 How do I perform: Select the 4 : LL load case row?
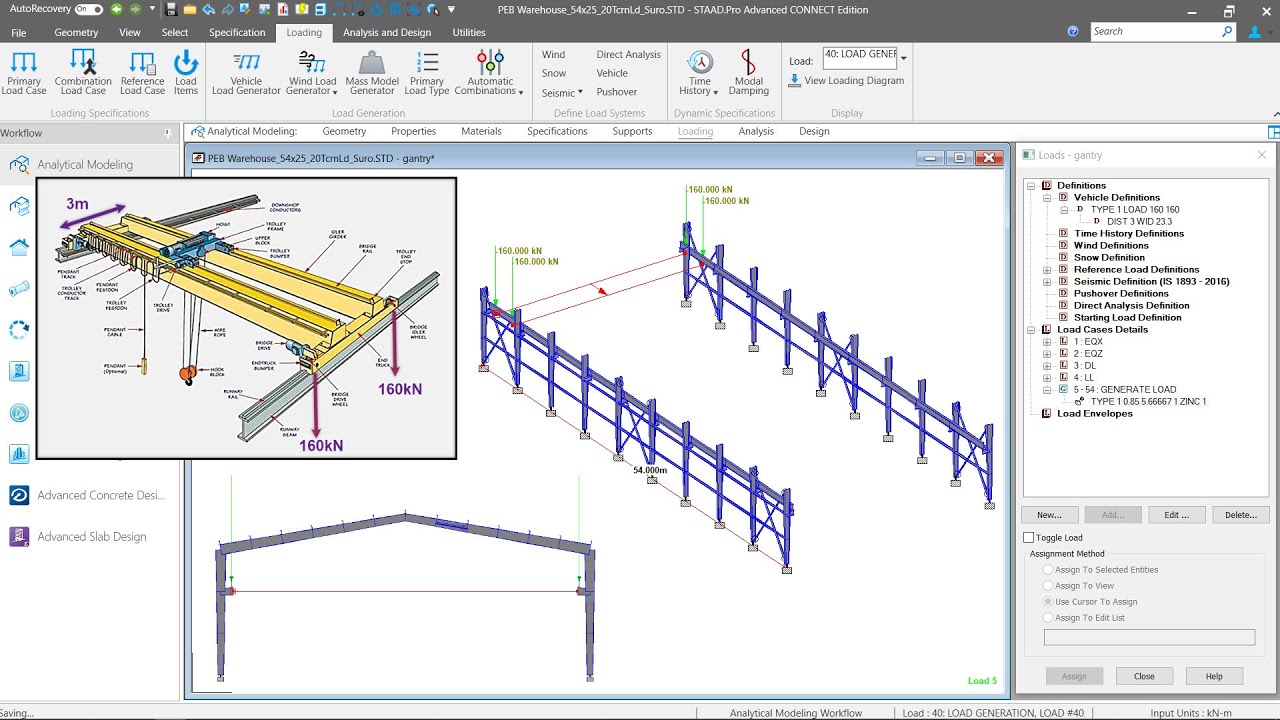click(x=1083, y=378)
